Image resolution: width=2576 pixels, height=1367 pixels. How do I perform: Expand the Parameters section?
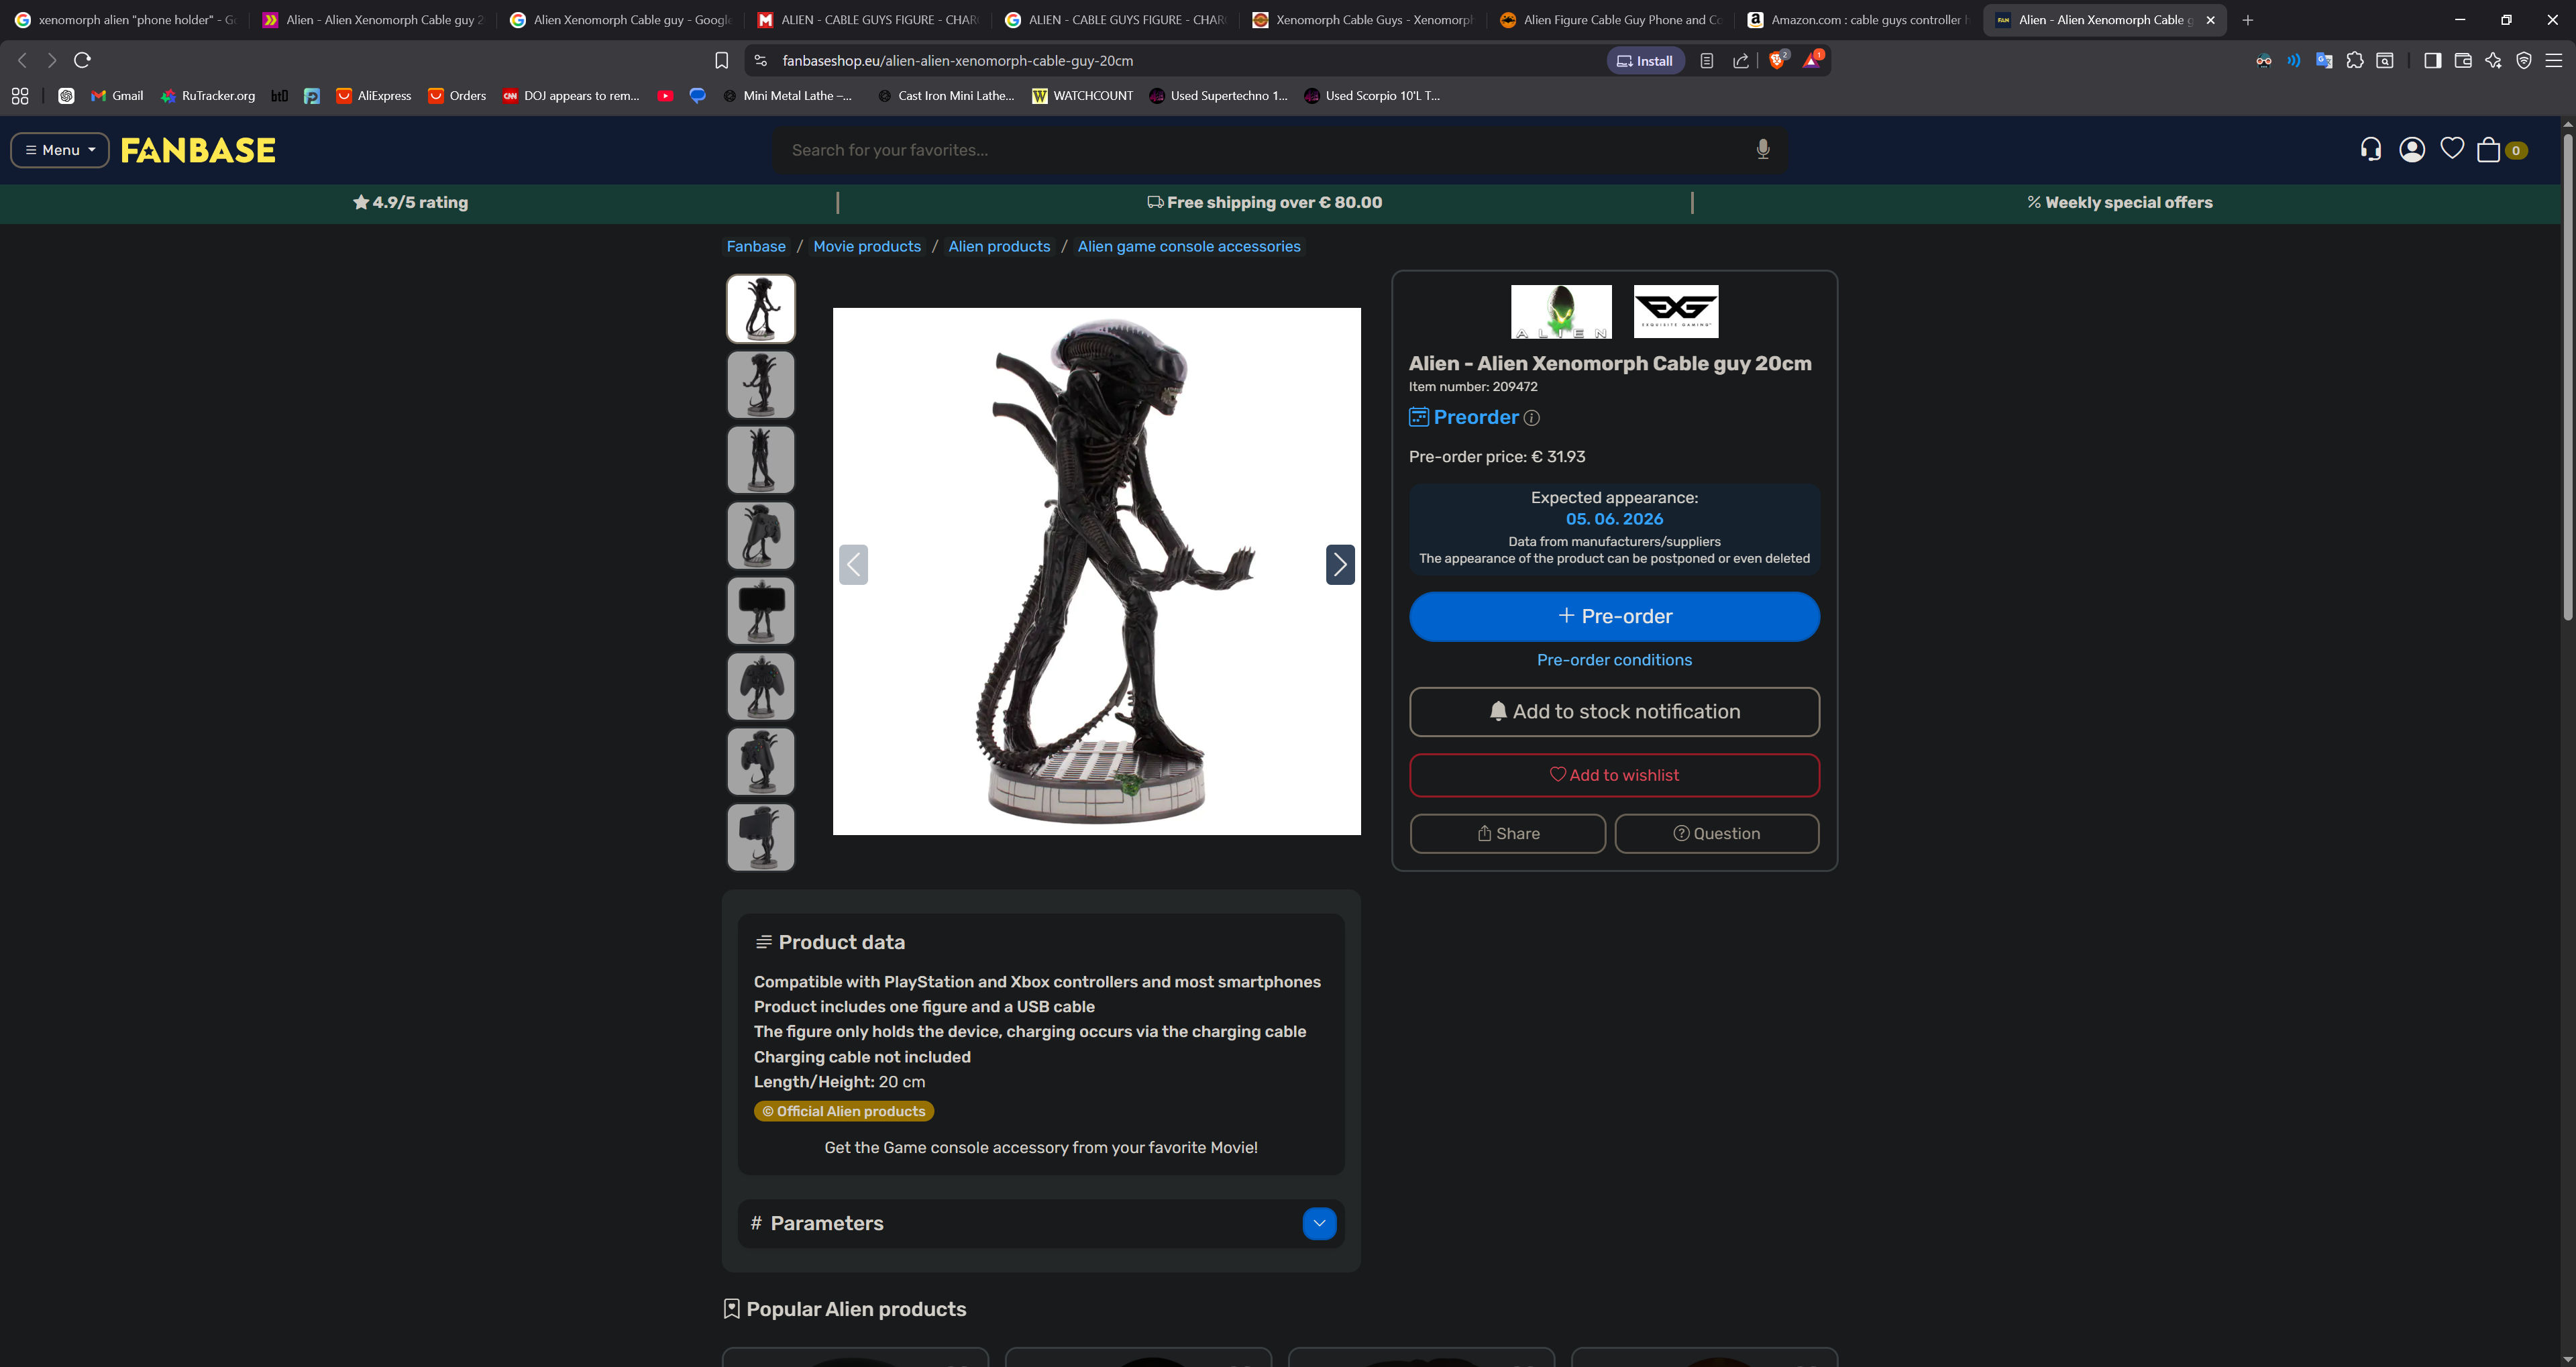[x=1318, y=1223]
